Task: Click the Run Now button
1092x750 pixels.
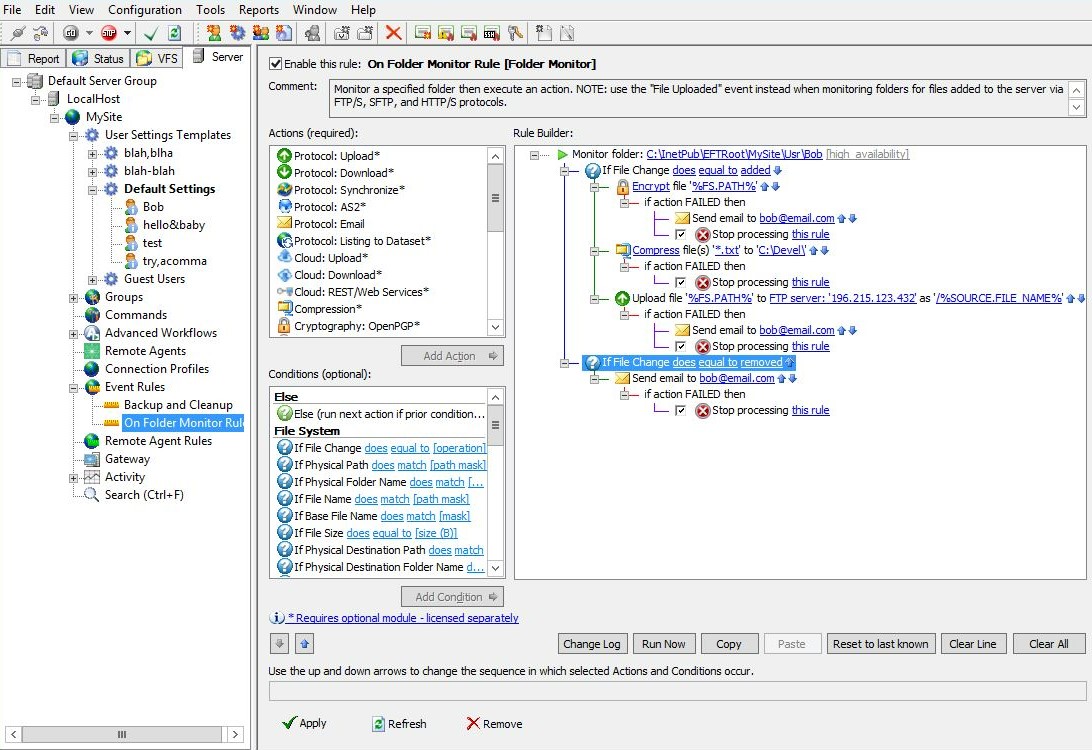Action: pyautogui.click(x=663, y=643)
